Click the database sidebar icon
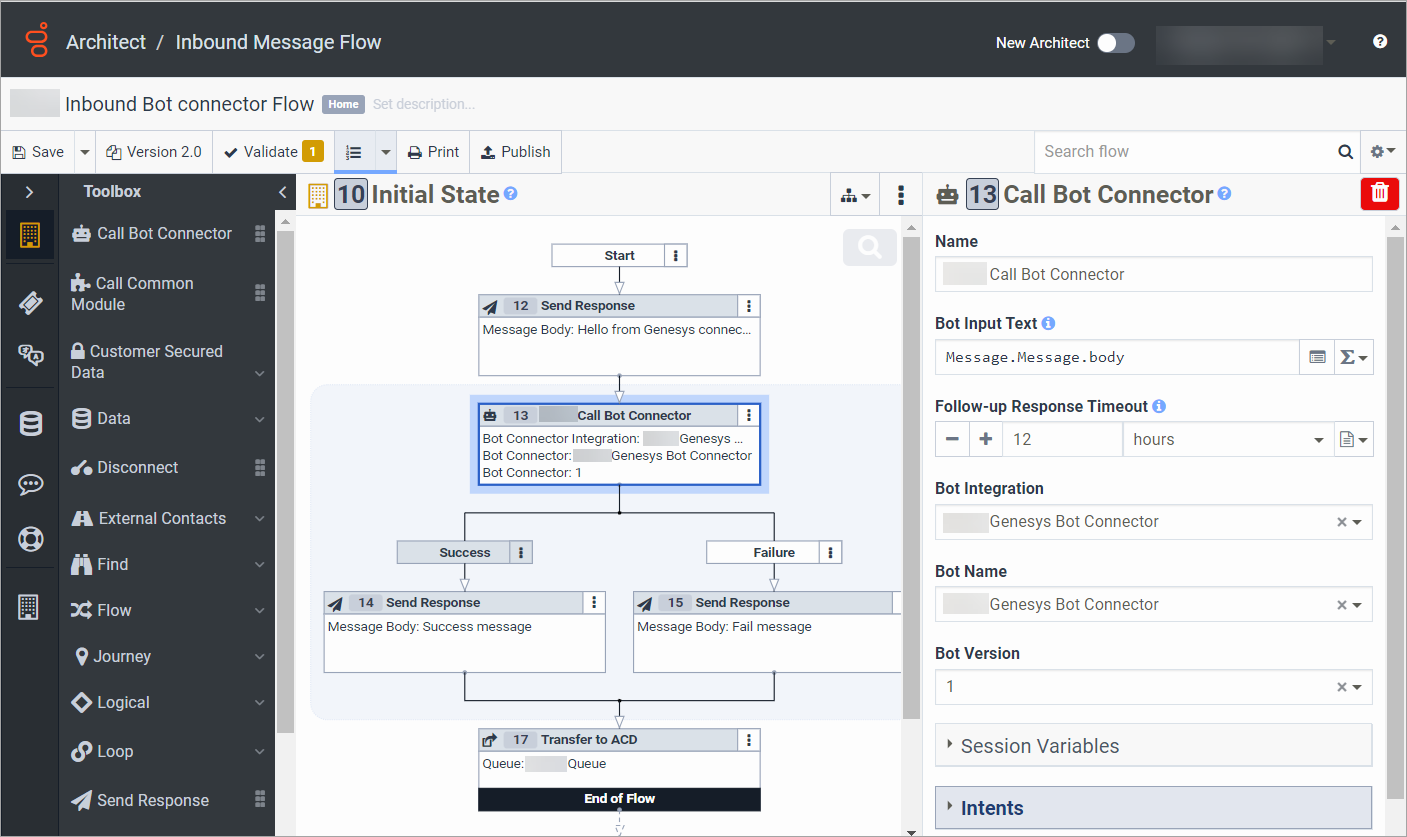1407x837 pixels. pyautogui.click(x=30, y=424)
